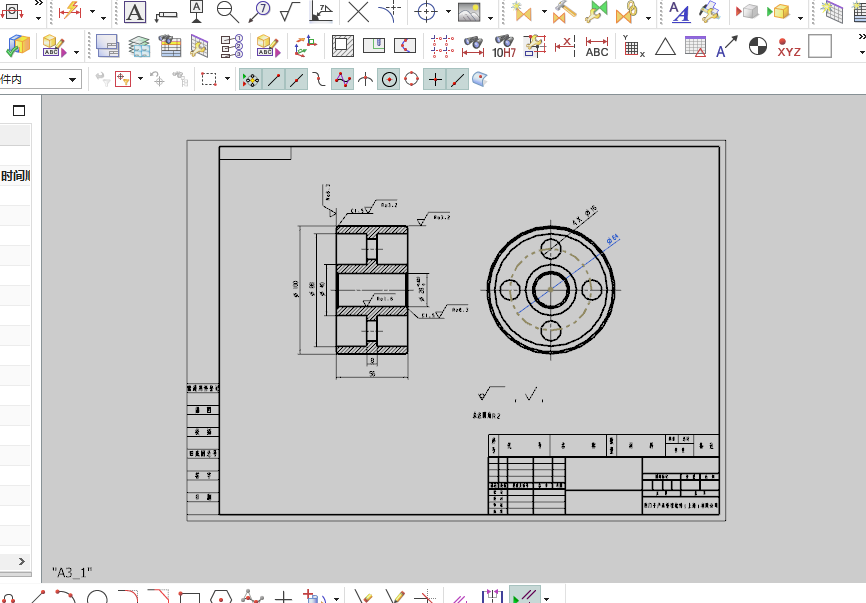Click the panel maximize square in sidebar
The width and height of the screenshot is (866, 603).
point(19,111)
